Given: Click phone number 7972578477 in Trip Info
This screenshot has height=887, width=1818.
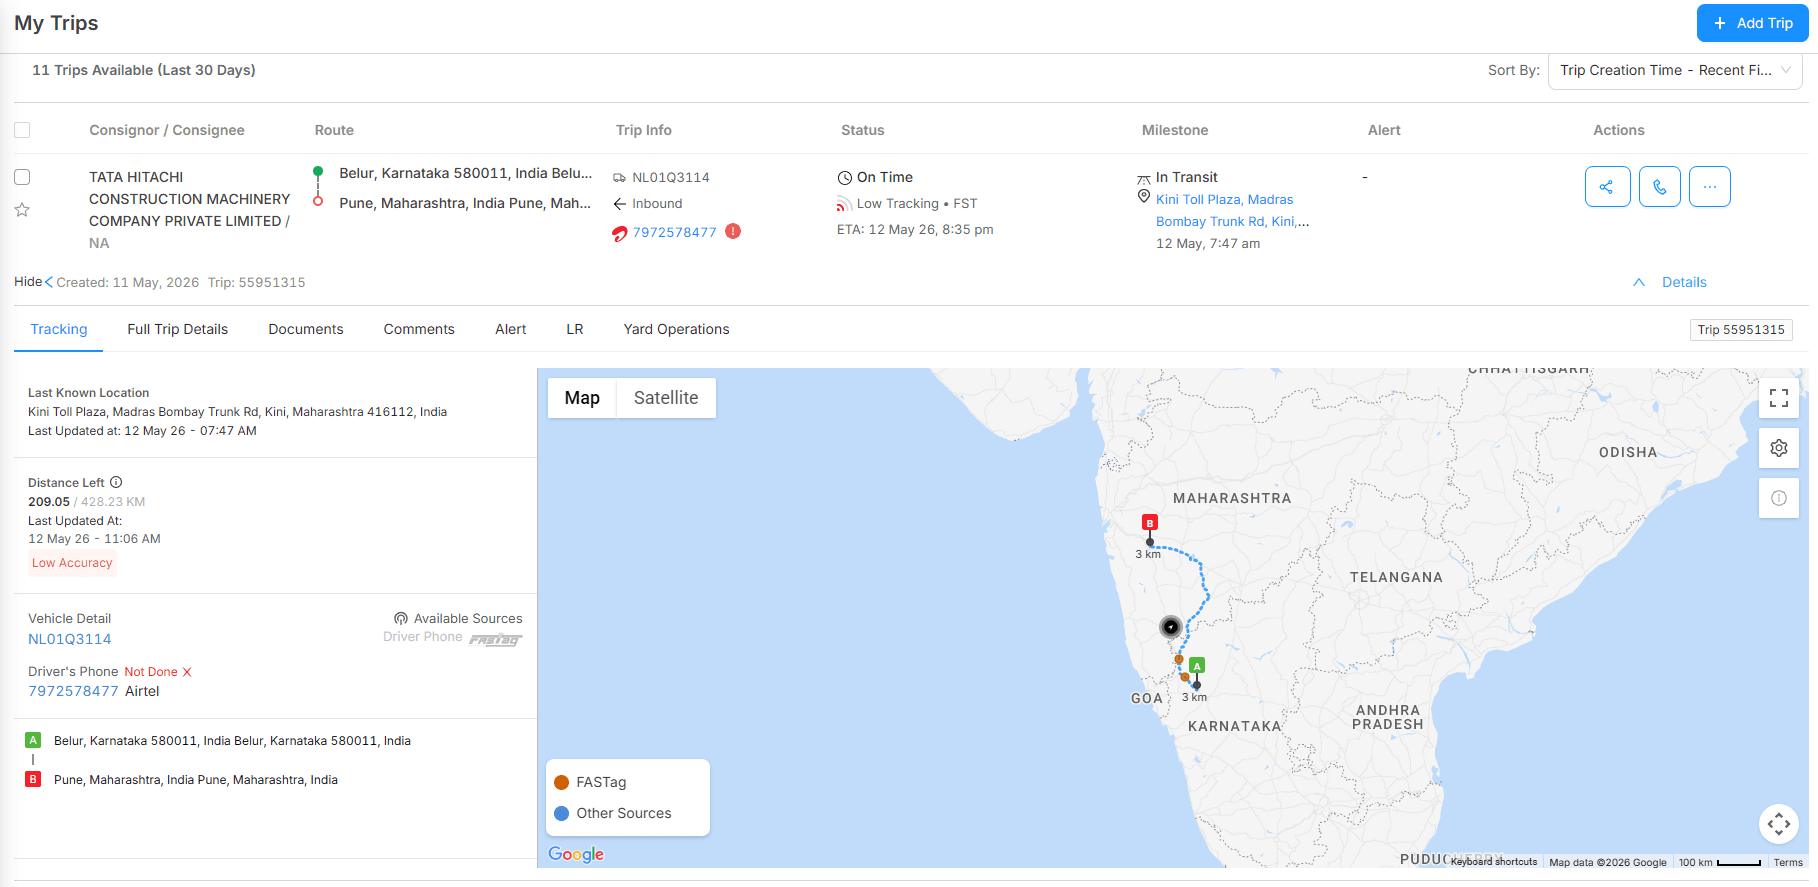Looking at the screenshot, I should [x=675, y=232].
